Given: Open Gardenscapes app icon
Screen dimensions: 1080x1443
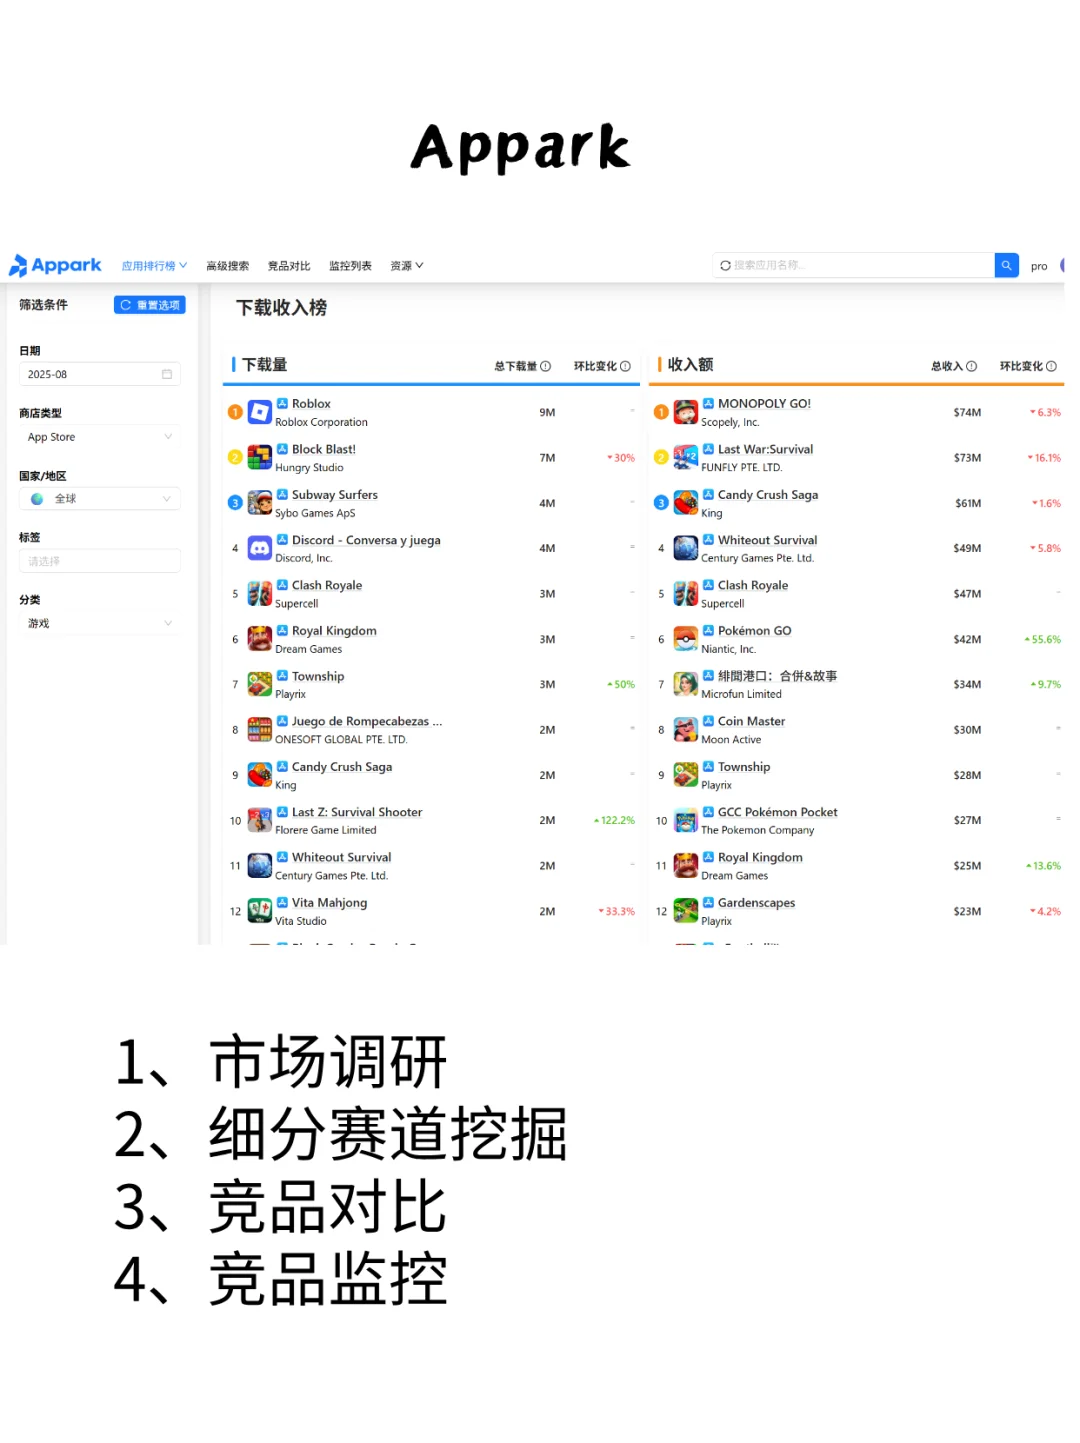Looking at the screenshot, I should click(x=686, y=911).
